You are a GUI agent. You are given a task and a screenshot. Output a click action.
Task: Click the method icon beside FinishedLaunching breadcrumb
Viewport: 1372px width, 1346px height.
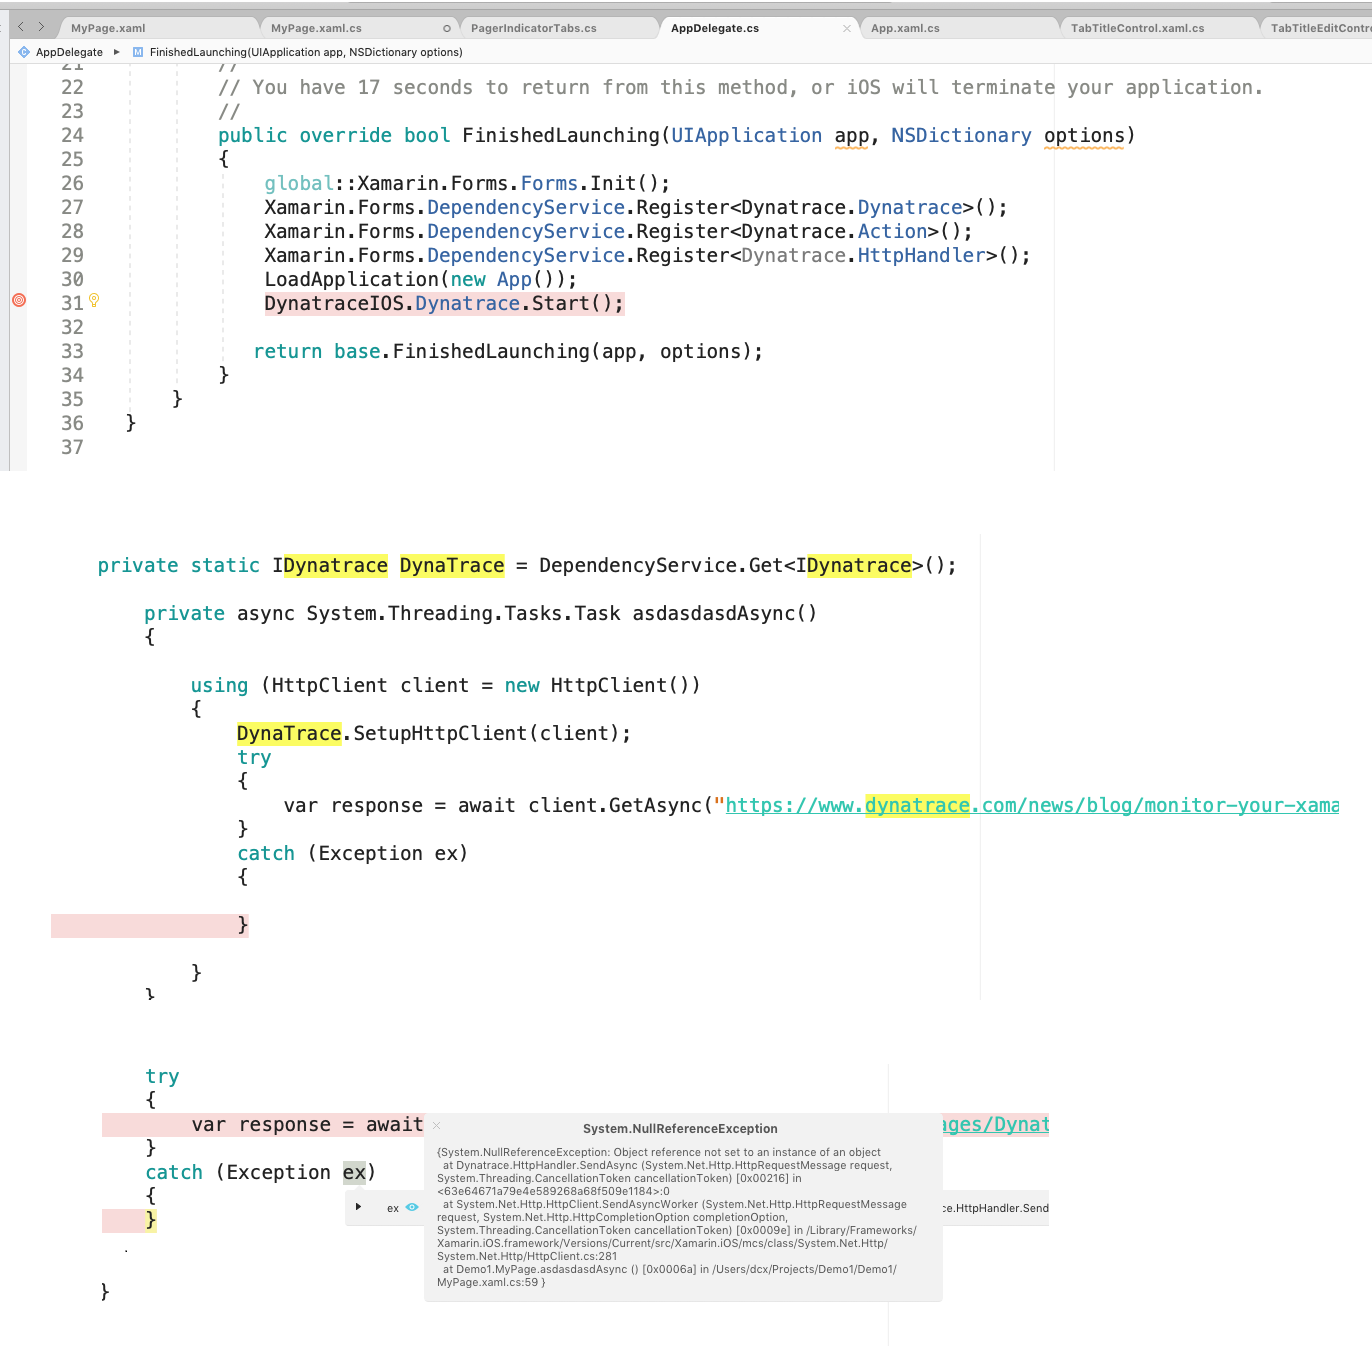pyautogui.click(x=138, y=52)
